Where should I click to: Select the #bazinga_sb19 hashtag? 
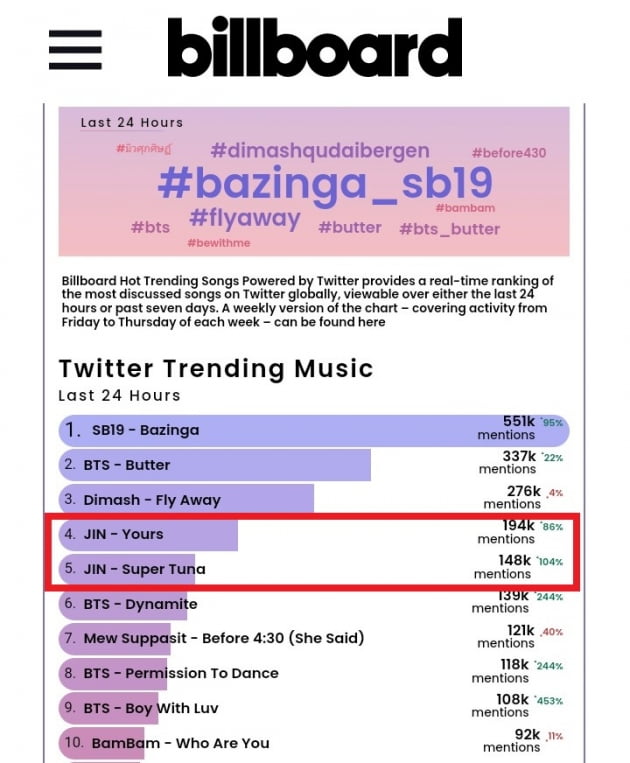(x=325, y=184)
